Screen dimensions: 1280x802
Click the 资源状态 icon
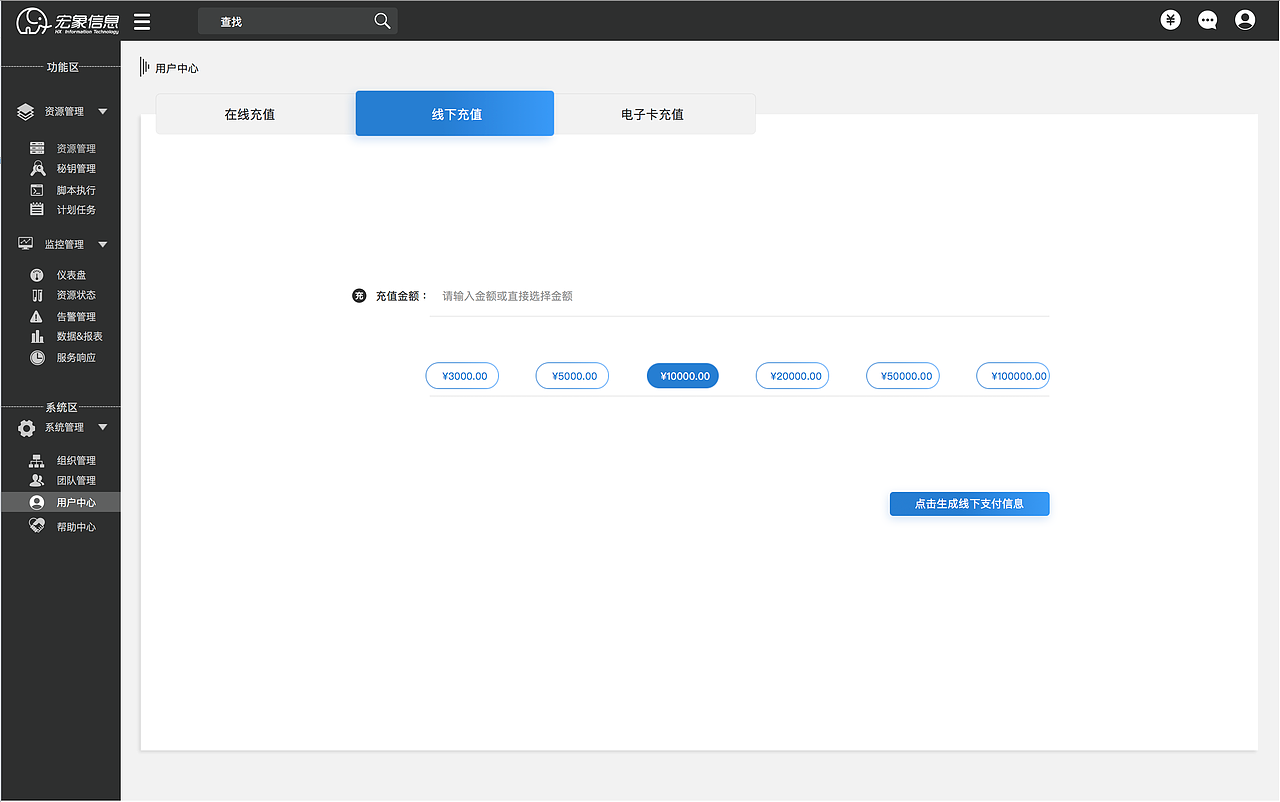tap(37, 295)
